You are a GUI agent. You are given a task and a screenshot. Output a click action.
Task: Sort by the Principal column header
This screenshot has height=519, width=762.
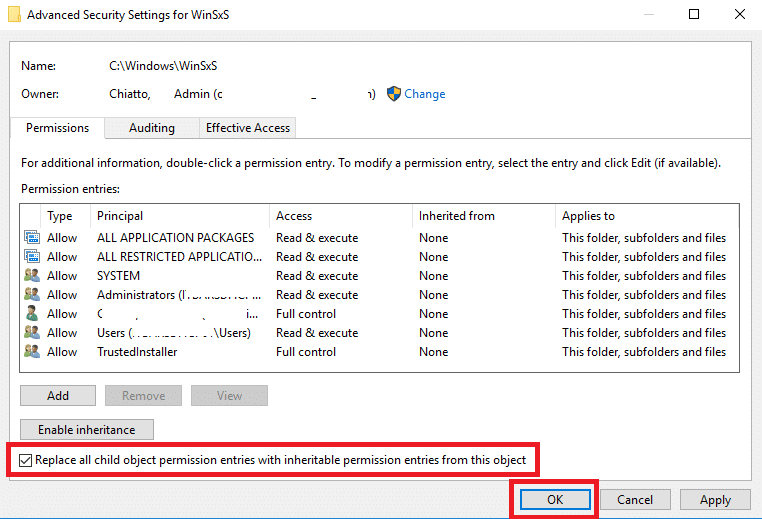pos(180,216)
